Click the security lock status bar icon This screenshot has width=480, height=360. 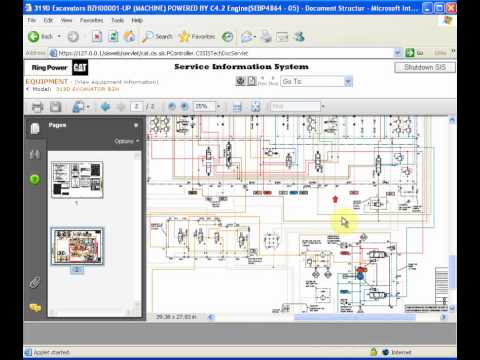373,352
